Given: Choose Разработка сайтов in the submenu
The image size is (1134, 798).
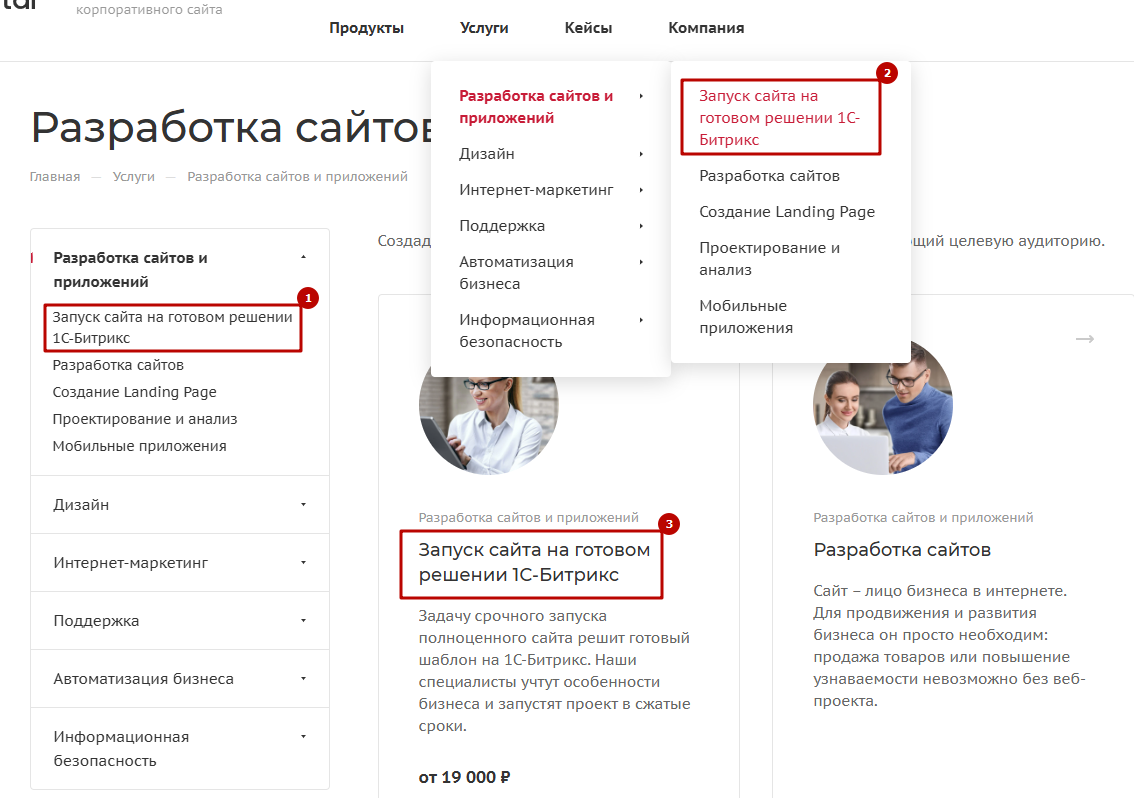Looking at the screenshot, I should [x=769, y=176].
